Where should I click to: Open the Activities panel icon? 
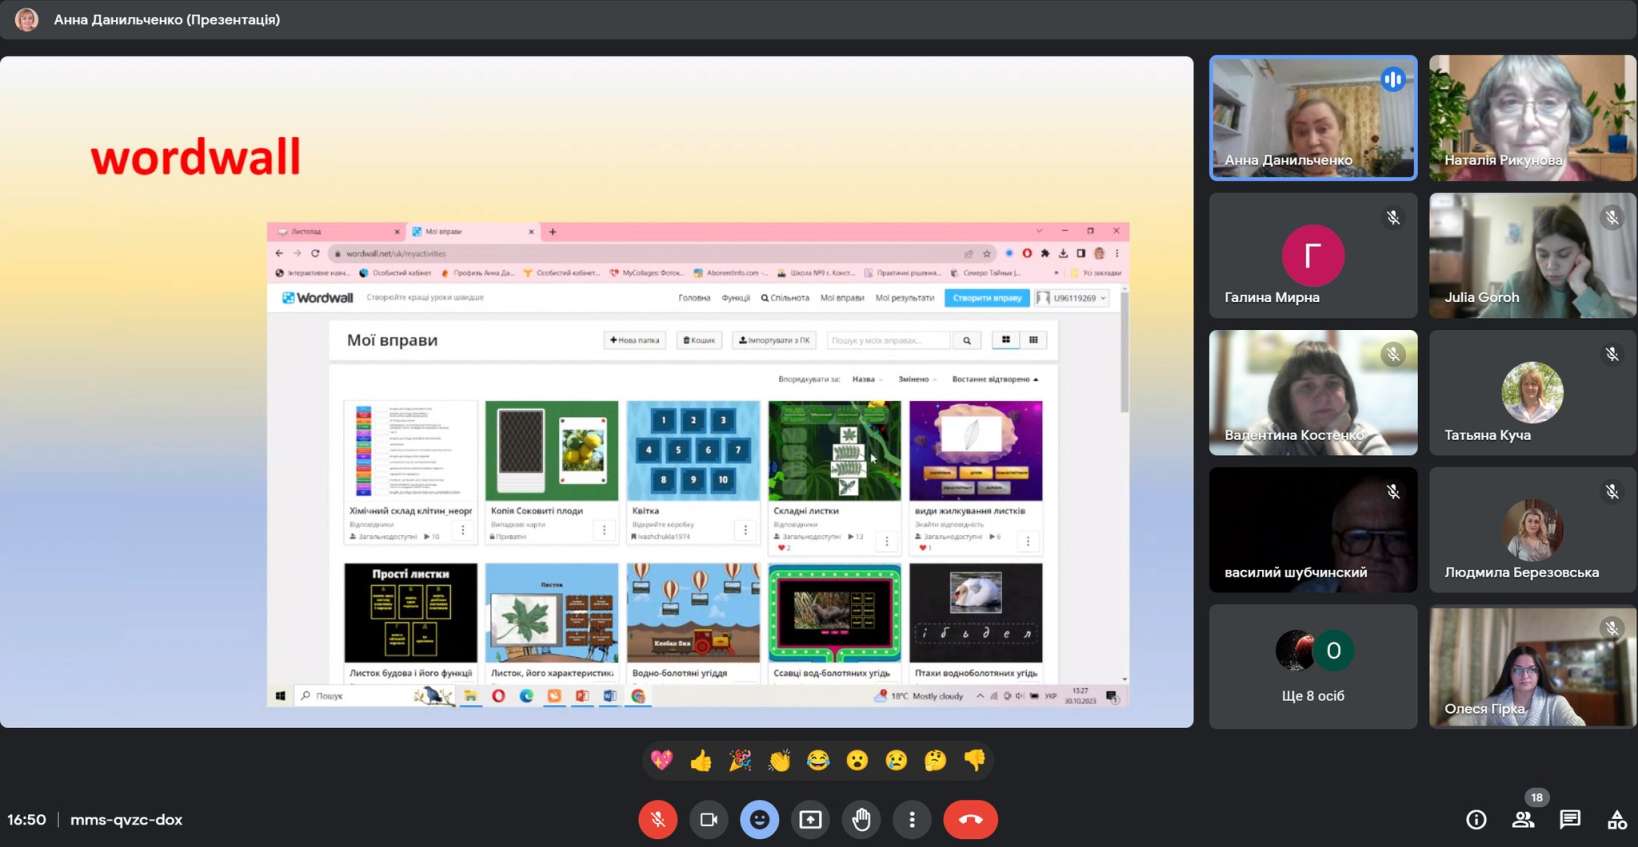coord(1617,819)
